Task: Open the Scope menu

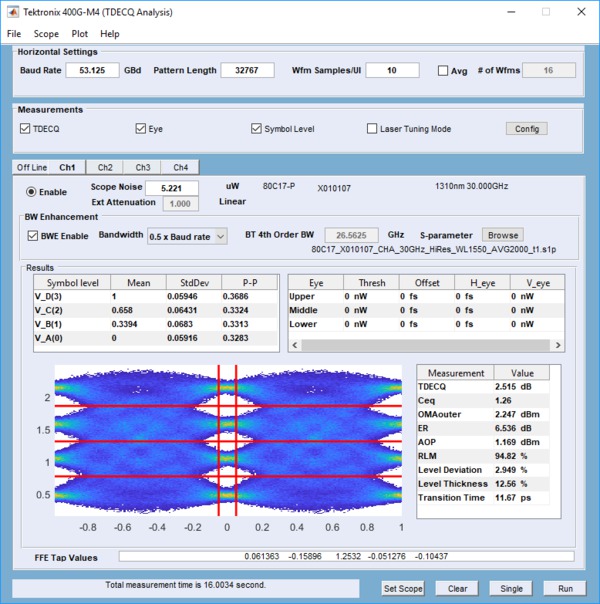Action: tap(46, 34)
